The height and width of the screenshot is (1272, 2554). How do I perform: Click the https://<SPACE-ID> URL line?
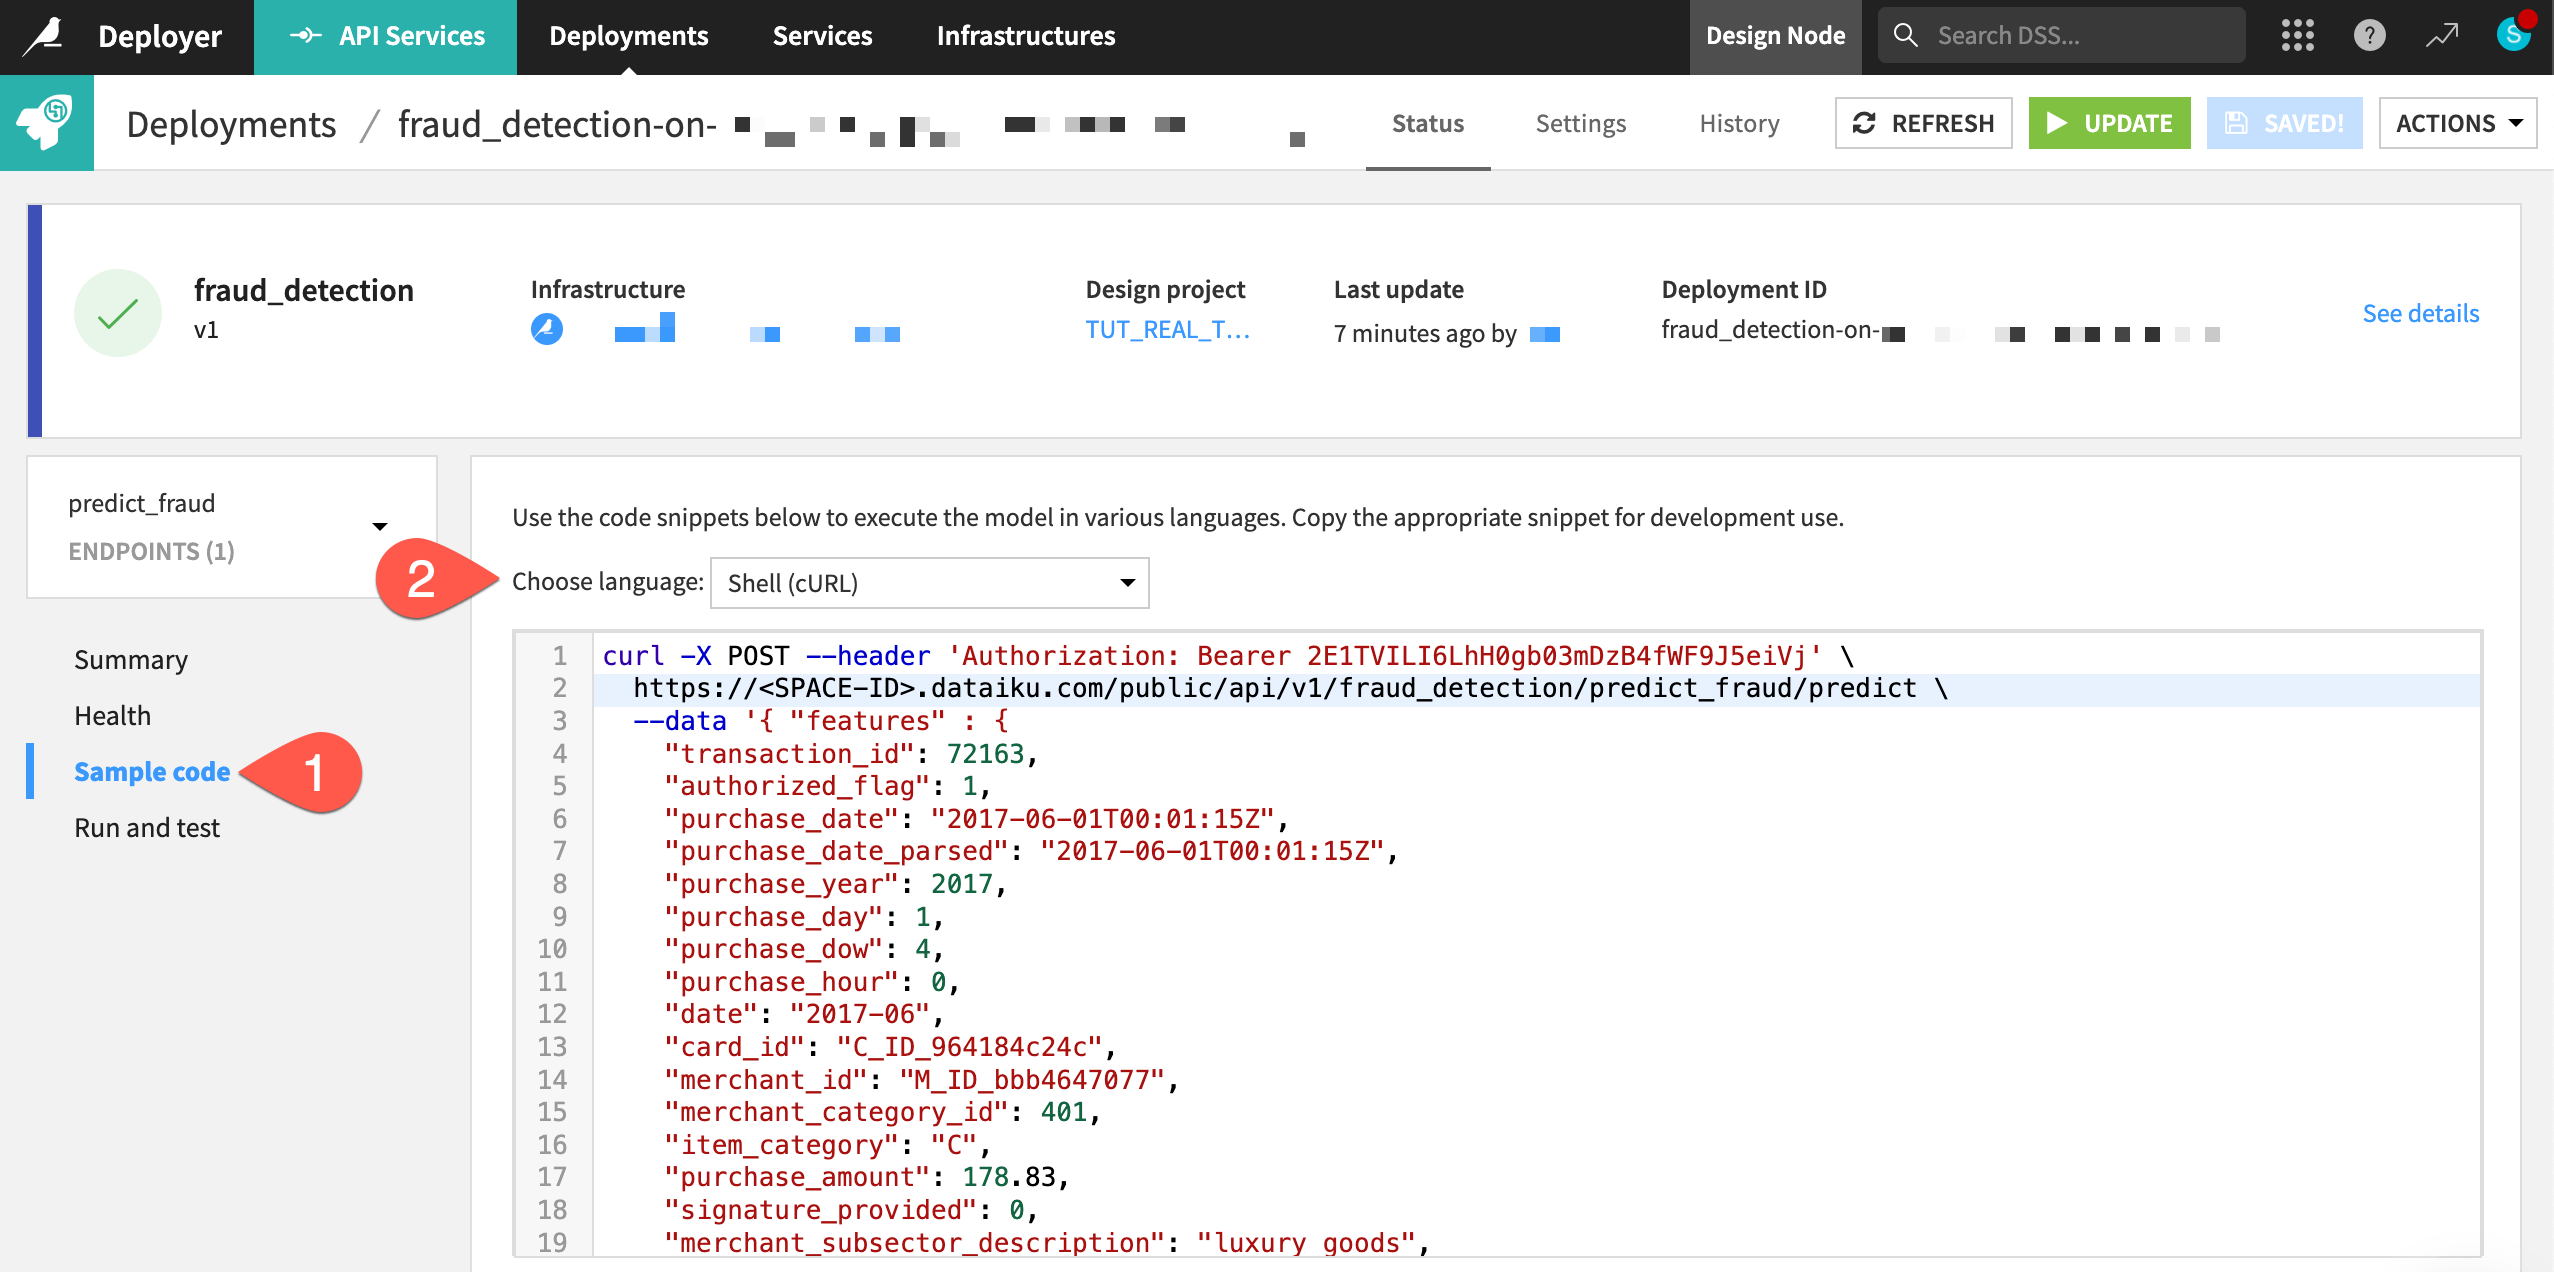(x=1290, y=688)
